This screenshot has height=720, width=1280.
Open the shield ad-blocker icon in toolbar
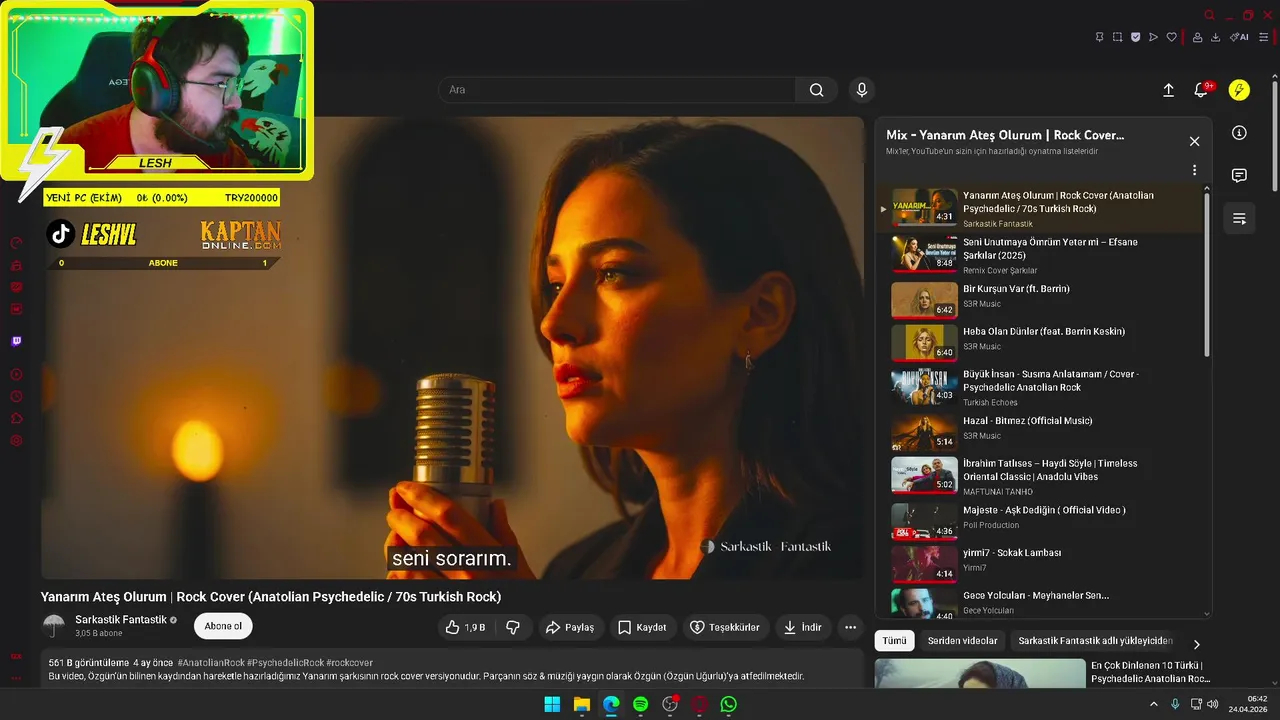(1135, 37)
